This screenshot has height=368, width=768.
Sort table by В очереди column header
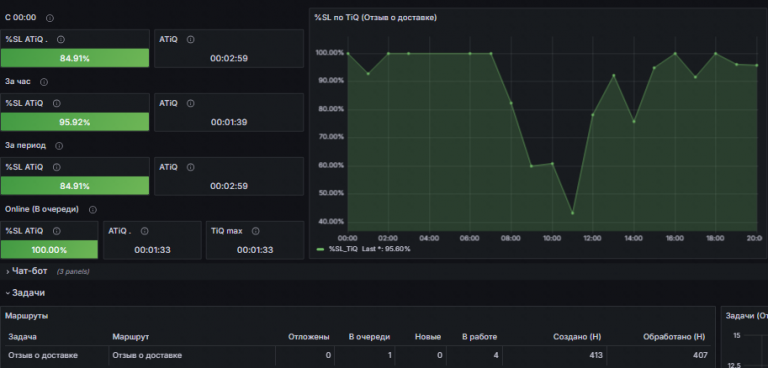pyautogui.click(x=369, y=337)
